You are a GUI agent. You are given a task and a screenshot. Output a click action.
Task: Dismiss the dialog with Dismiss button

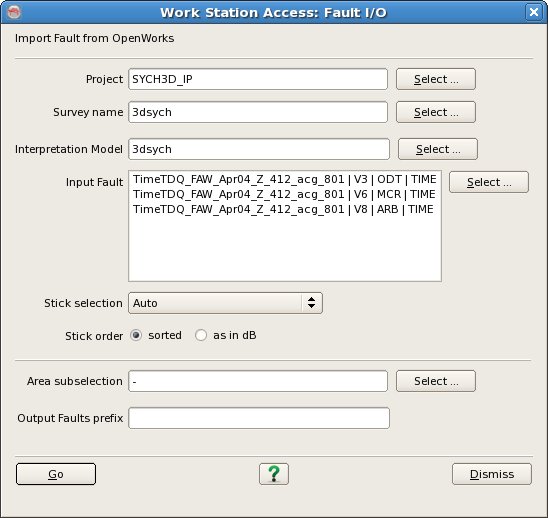492,474
